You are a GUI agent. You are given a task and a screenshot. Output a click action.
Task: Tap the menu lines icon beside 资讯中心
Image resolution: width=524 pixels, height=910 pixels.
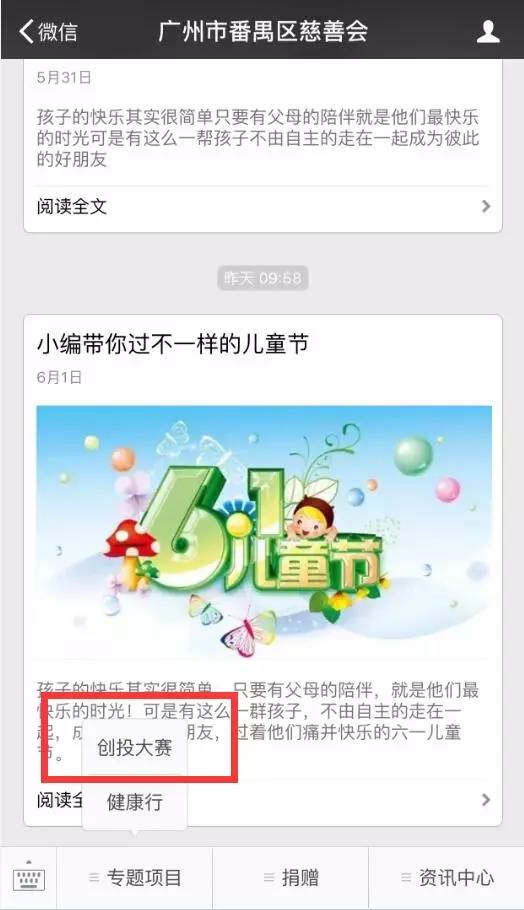pos(406,878)
